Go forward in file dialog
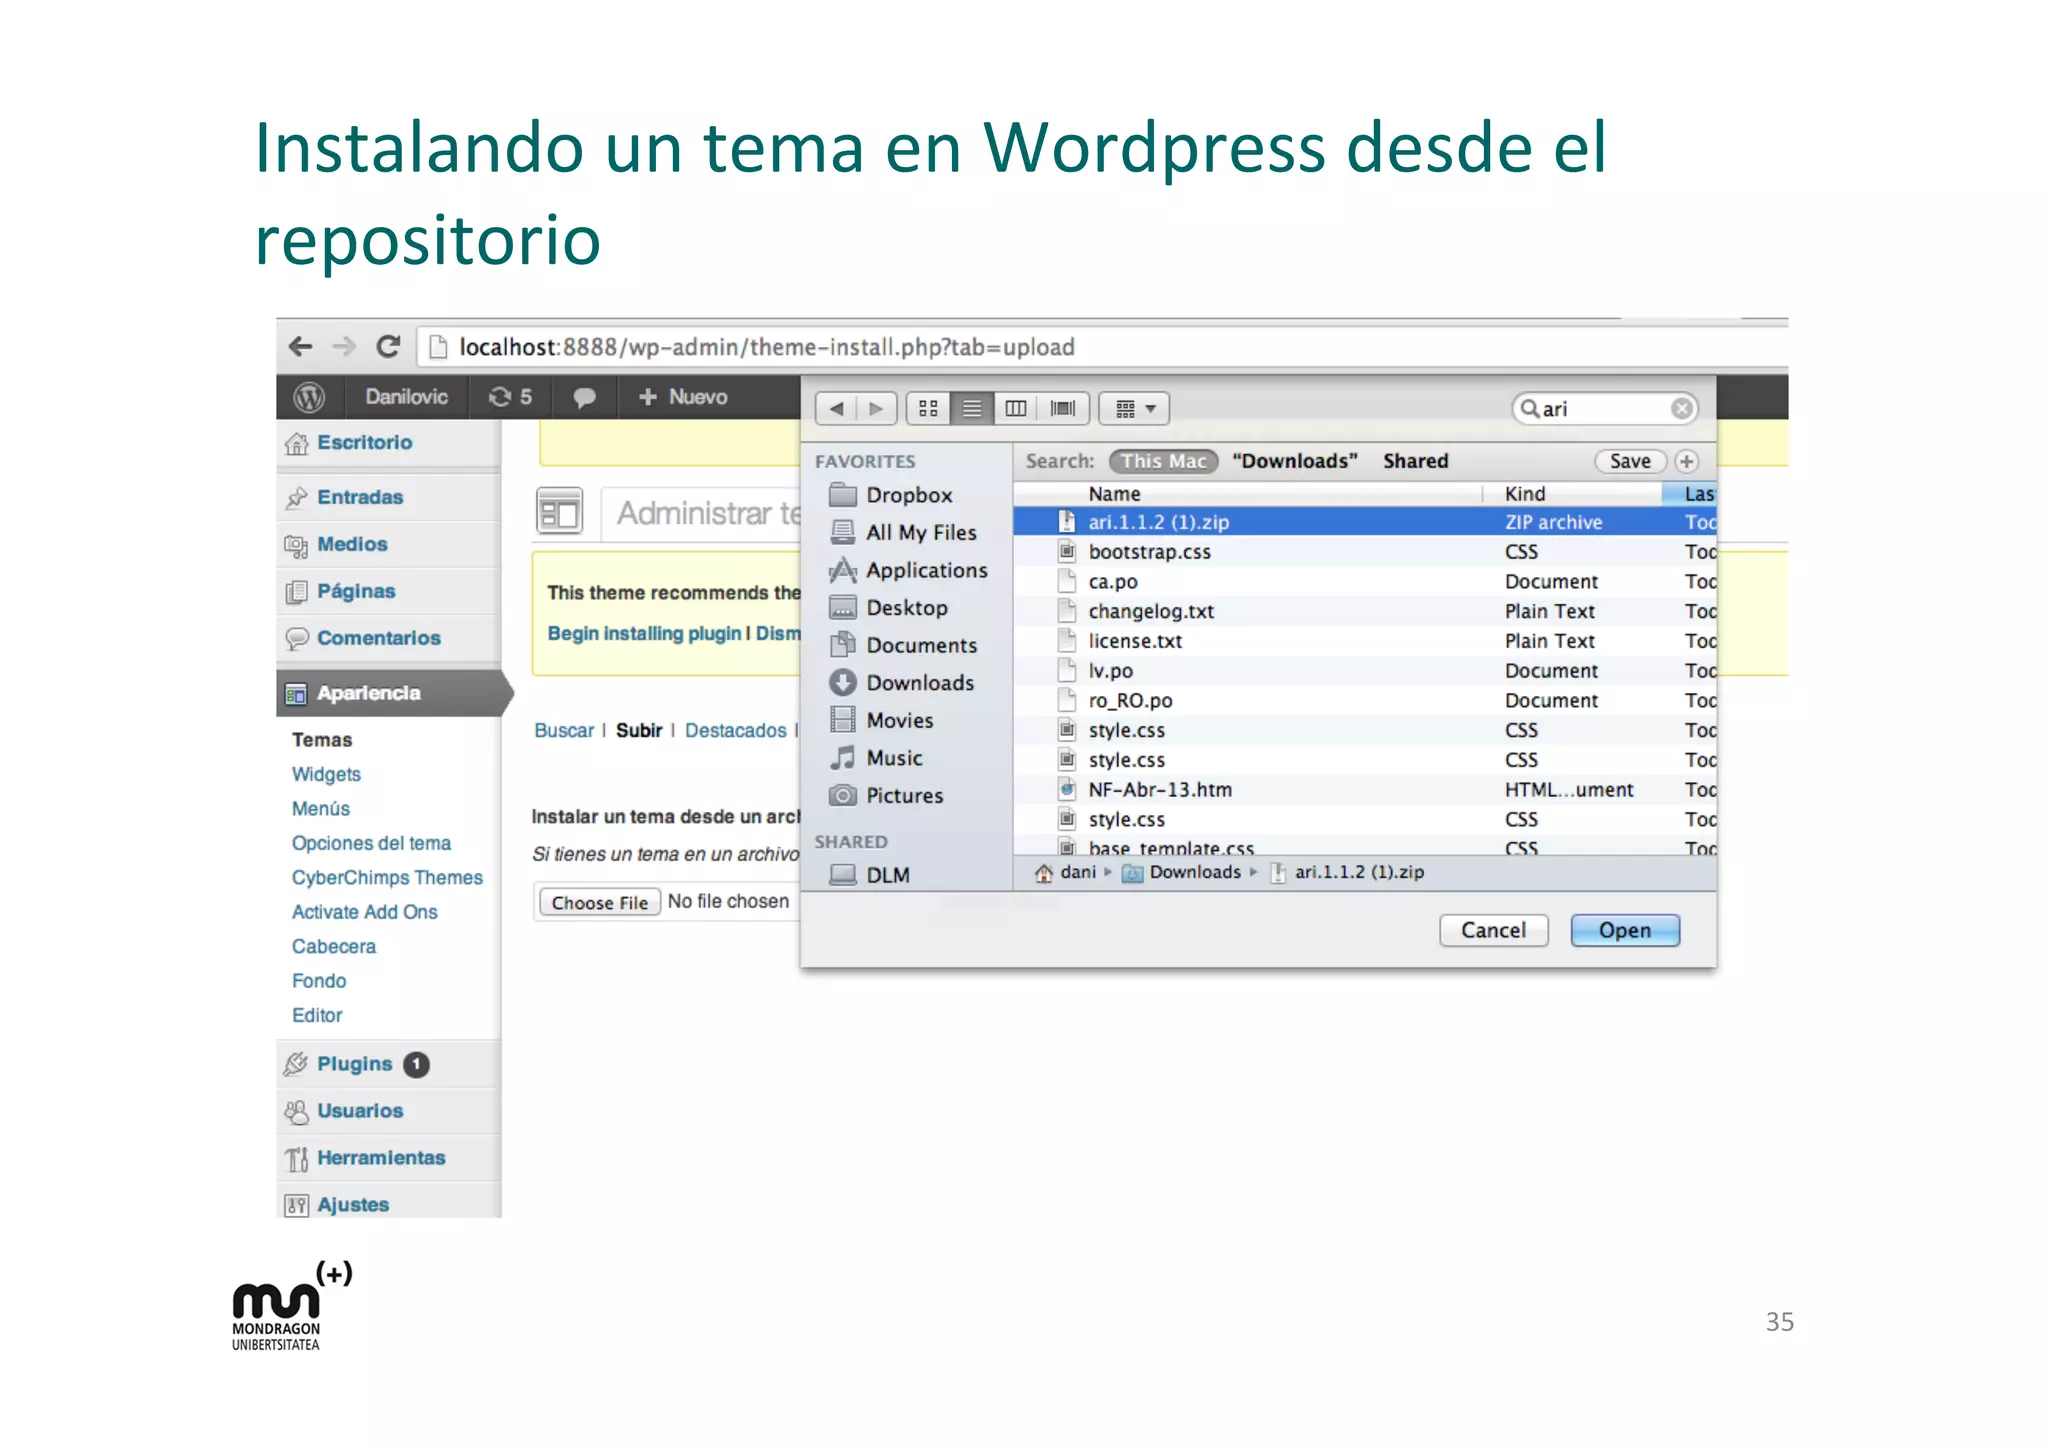 (876, 408)
